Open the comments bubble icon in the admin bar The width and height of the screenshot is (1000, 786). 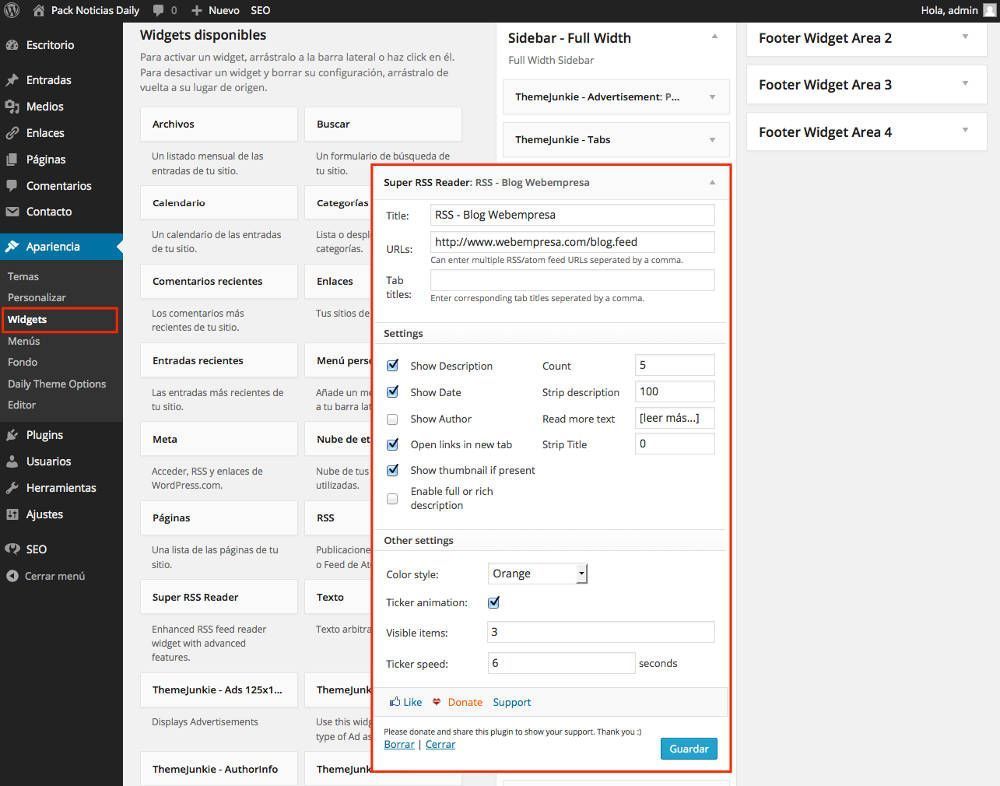(x=158, y=11)
